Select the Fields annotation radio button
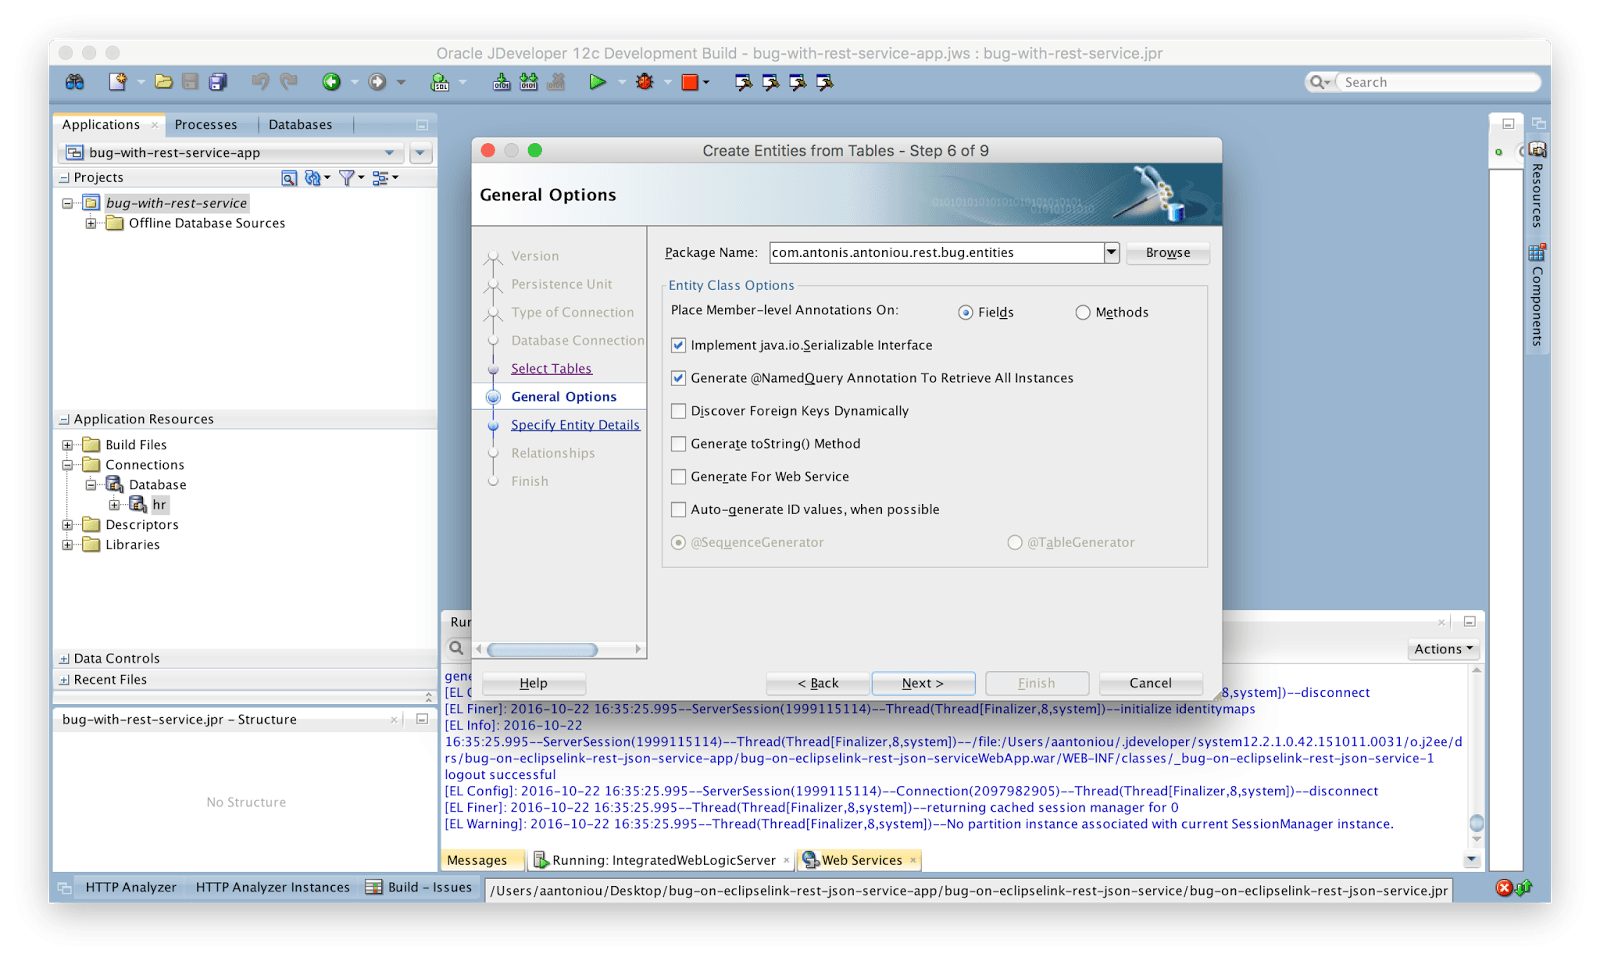Viewport: 1600px width, 961px height. pos(965,313)
